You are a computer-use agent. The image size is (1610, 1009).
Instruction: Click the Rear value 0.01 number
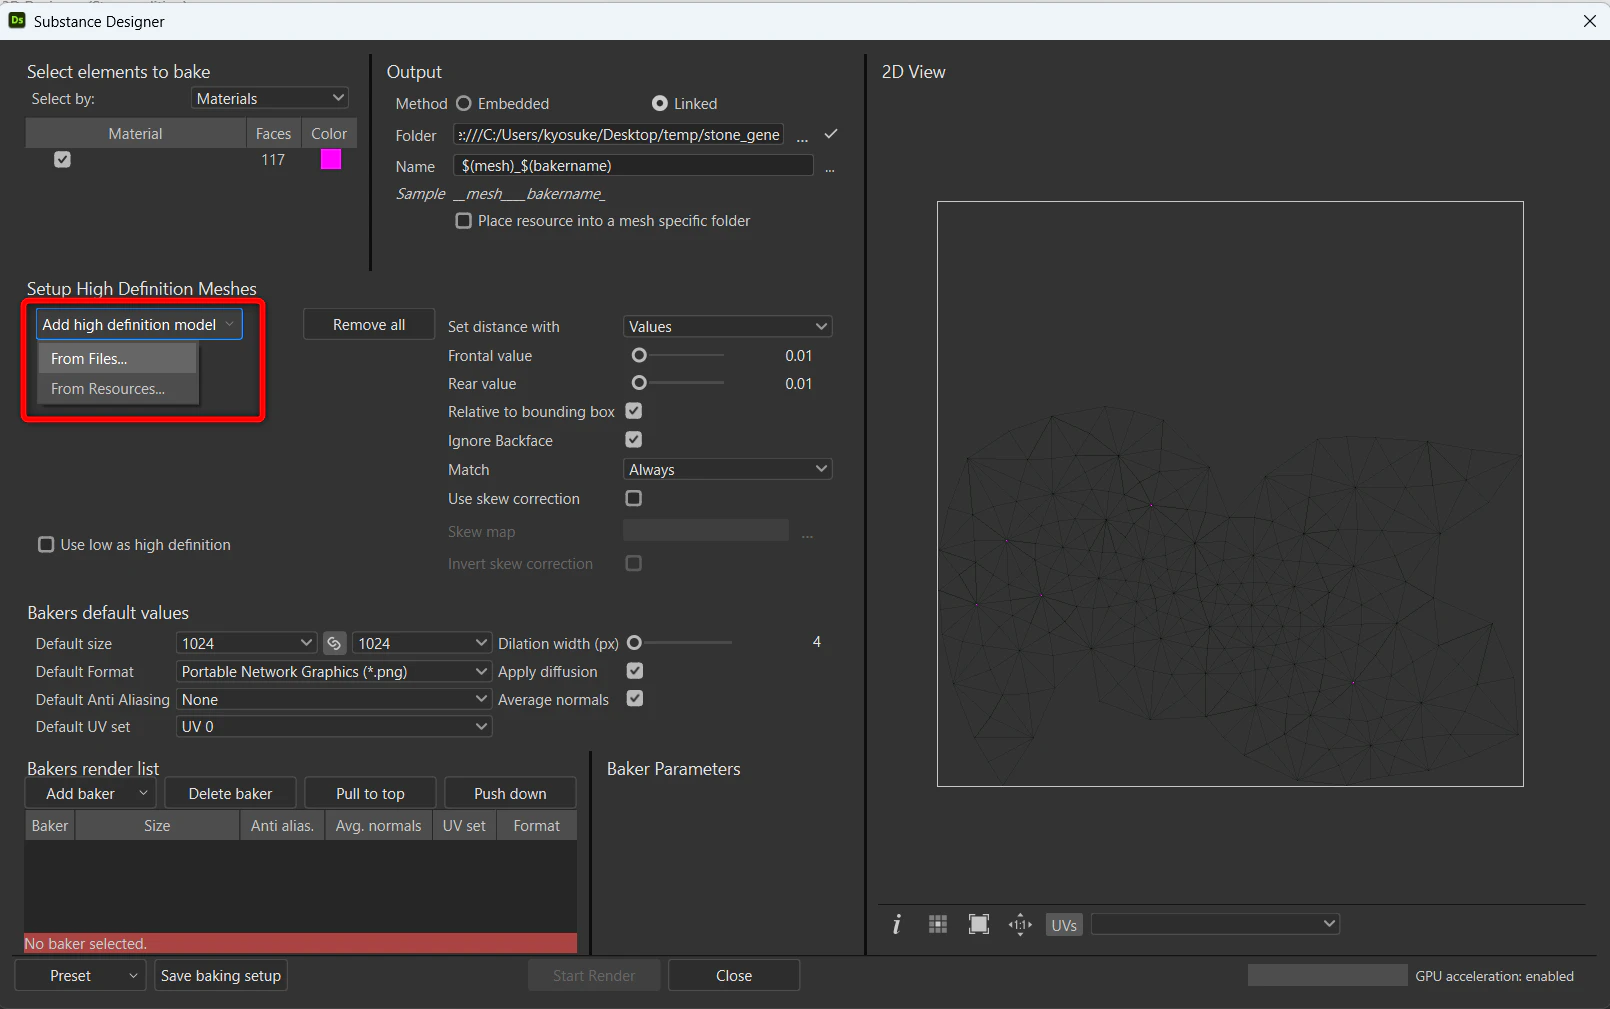tap(799, 384)
